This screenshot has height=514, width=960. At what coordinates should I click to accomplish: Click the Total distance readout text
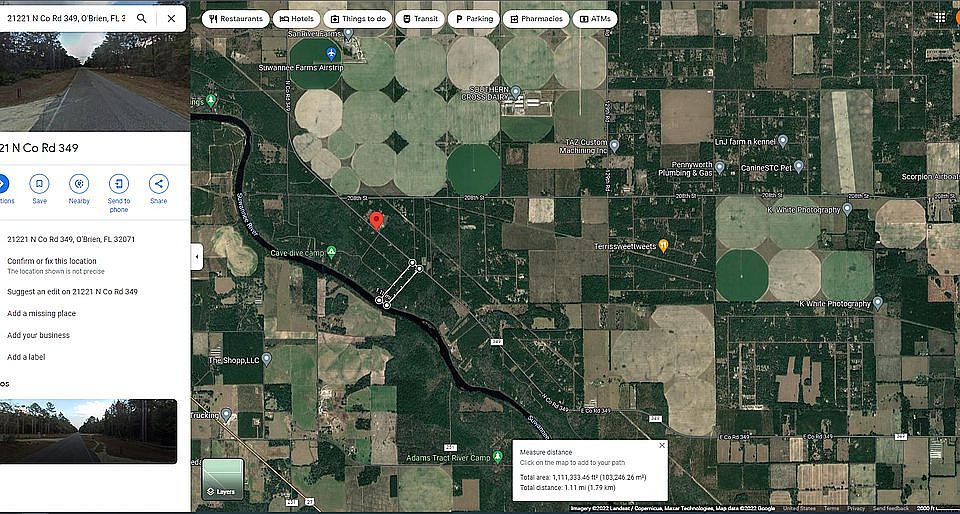568,487
